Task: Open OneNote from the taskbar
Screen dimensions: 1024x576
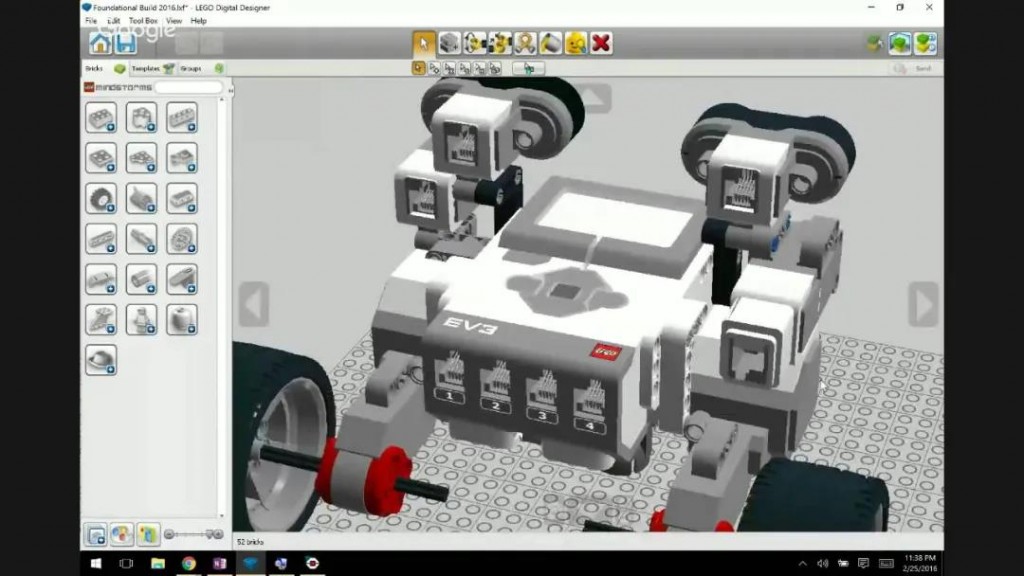Action: pos(219,563)
